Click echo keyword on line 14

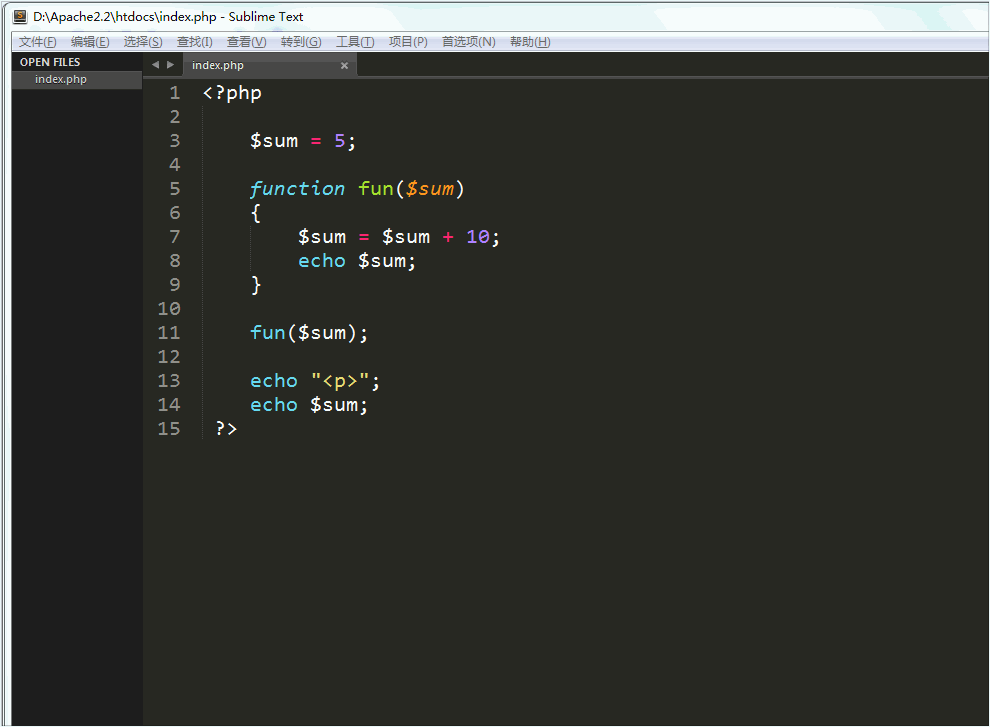tap(274, 405)
